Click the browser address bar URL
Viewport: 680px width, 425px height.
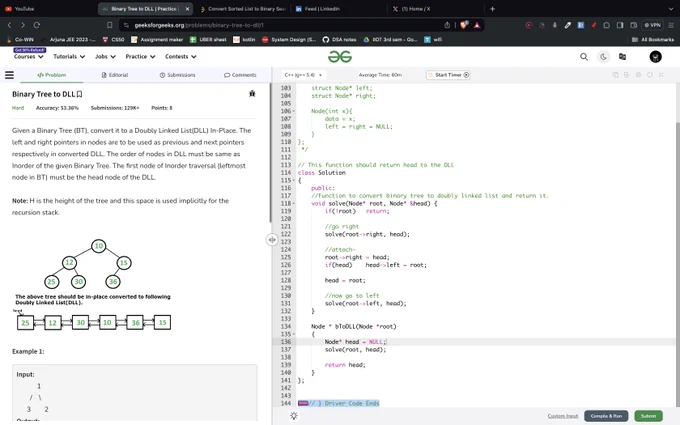coord(199,25)
